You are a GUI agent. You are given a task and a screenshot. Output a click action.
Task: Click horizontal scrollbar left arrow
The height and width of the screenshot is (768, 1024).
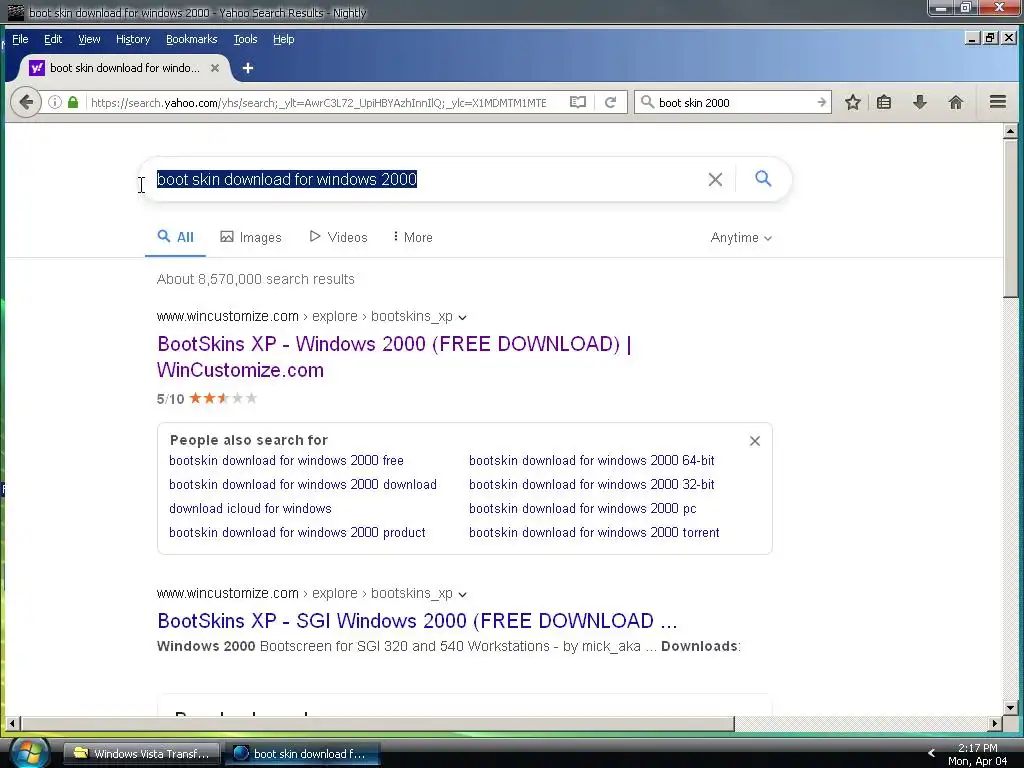click(x=12, y=723)
